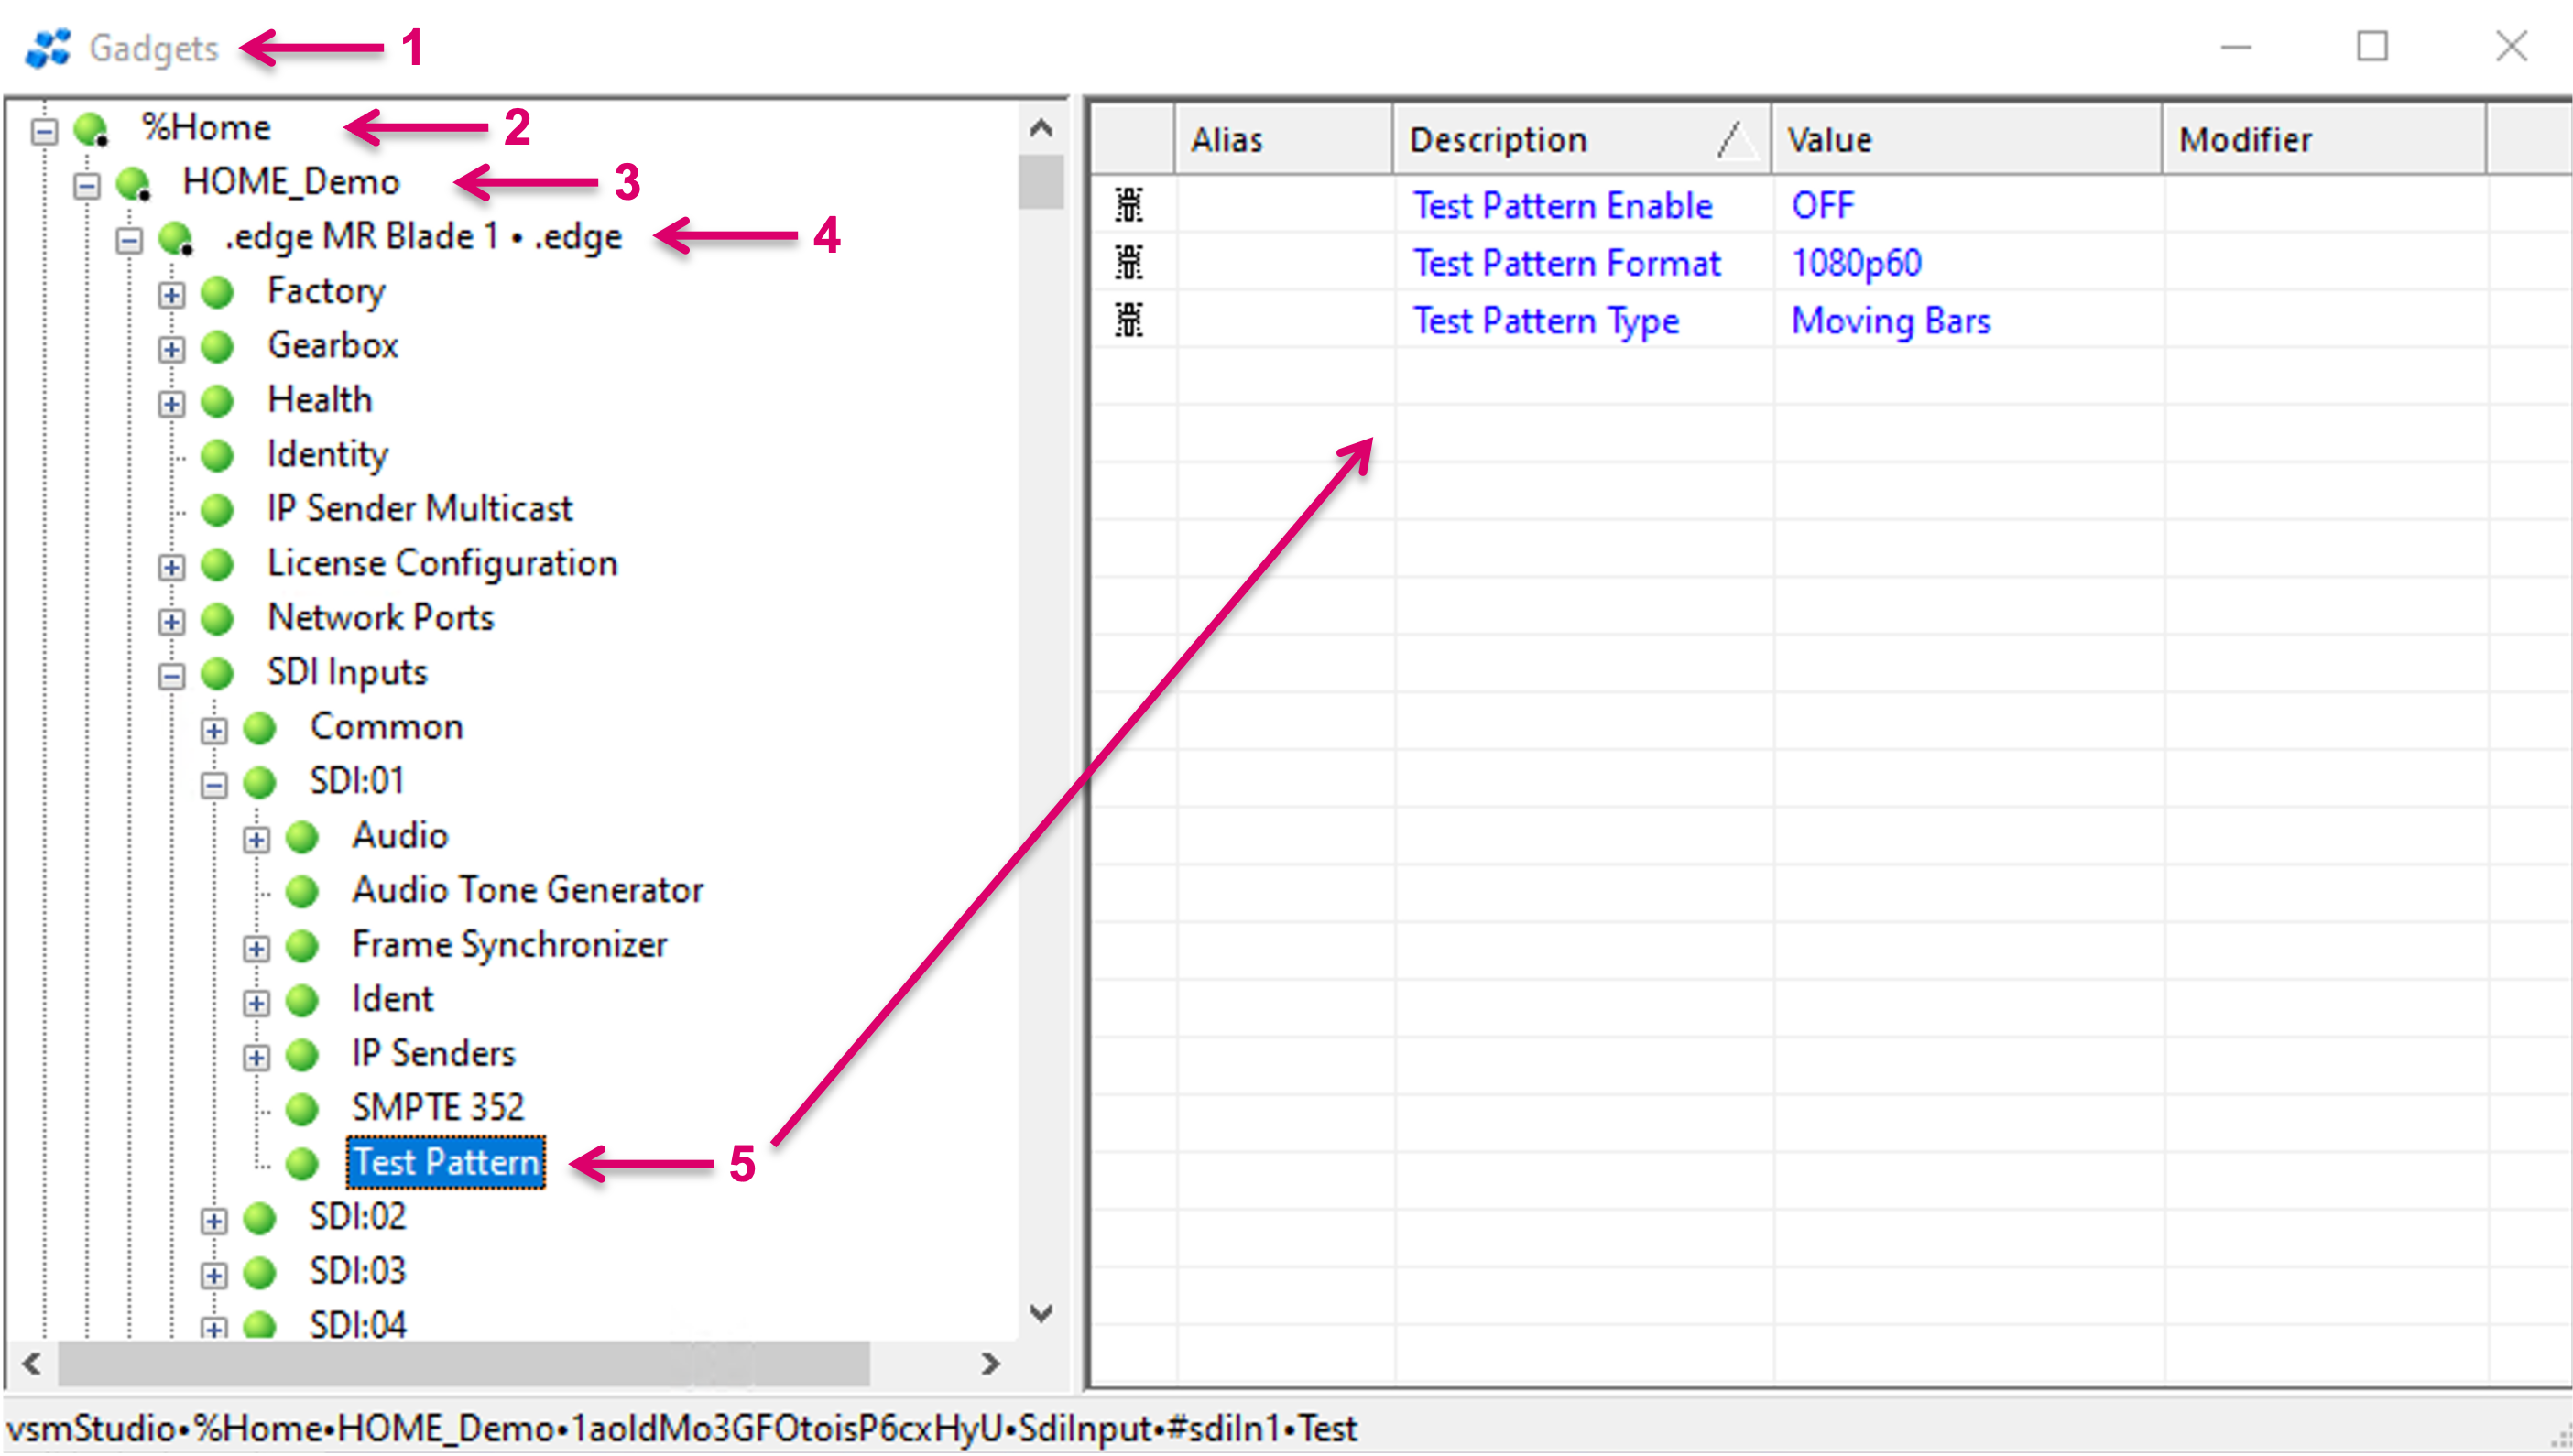Click the green status dot beside SMPTE 352

pos(301,1108)
